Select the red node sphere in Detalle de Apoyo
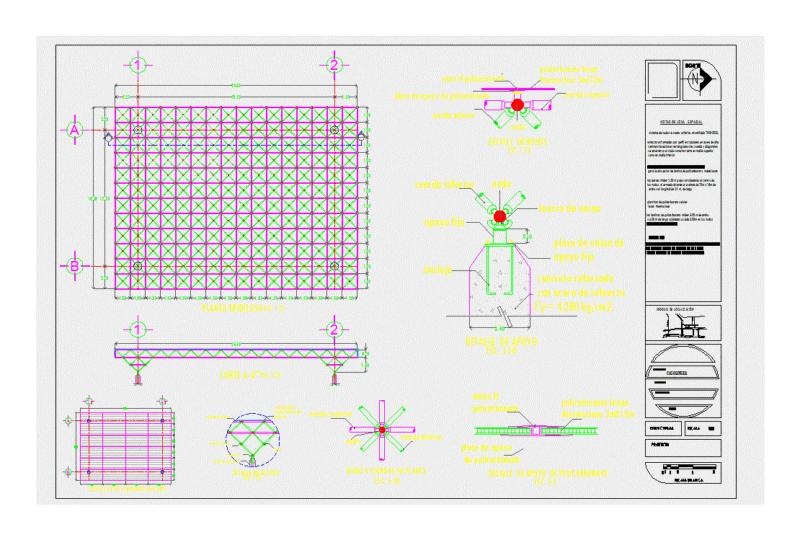Screen dimensions: 800x540 click(500, 216)
